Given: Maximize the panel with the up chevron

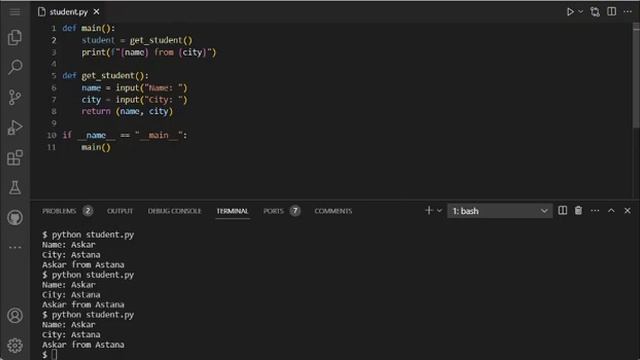Looking at the screenshot, I should click(611, 211).
